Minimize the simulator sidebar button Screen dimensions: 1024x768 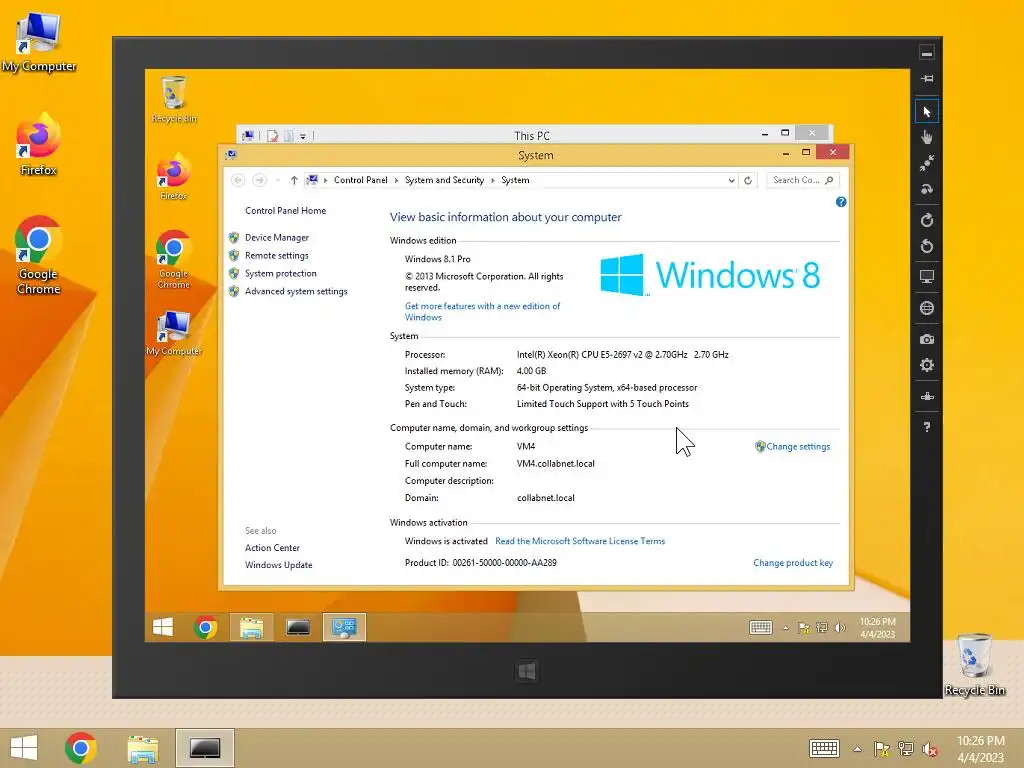pos(927,53)
